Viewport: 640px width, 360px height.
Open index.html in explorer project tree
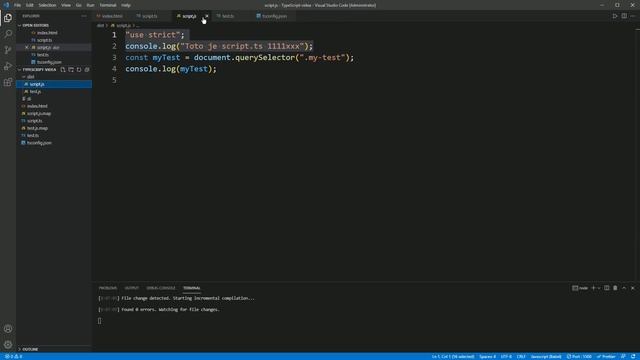coord(54,106)
